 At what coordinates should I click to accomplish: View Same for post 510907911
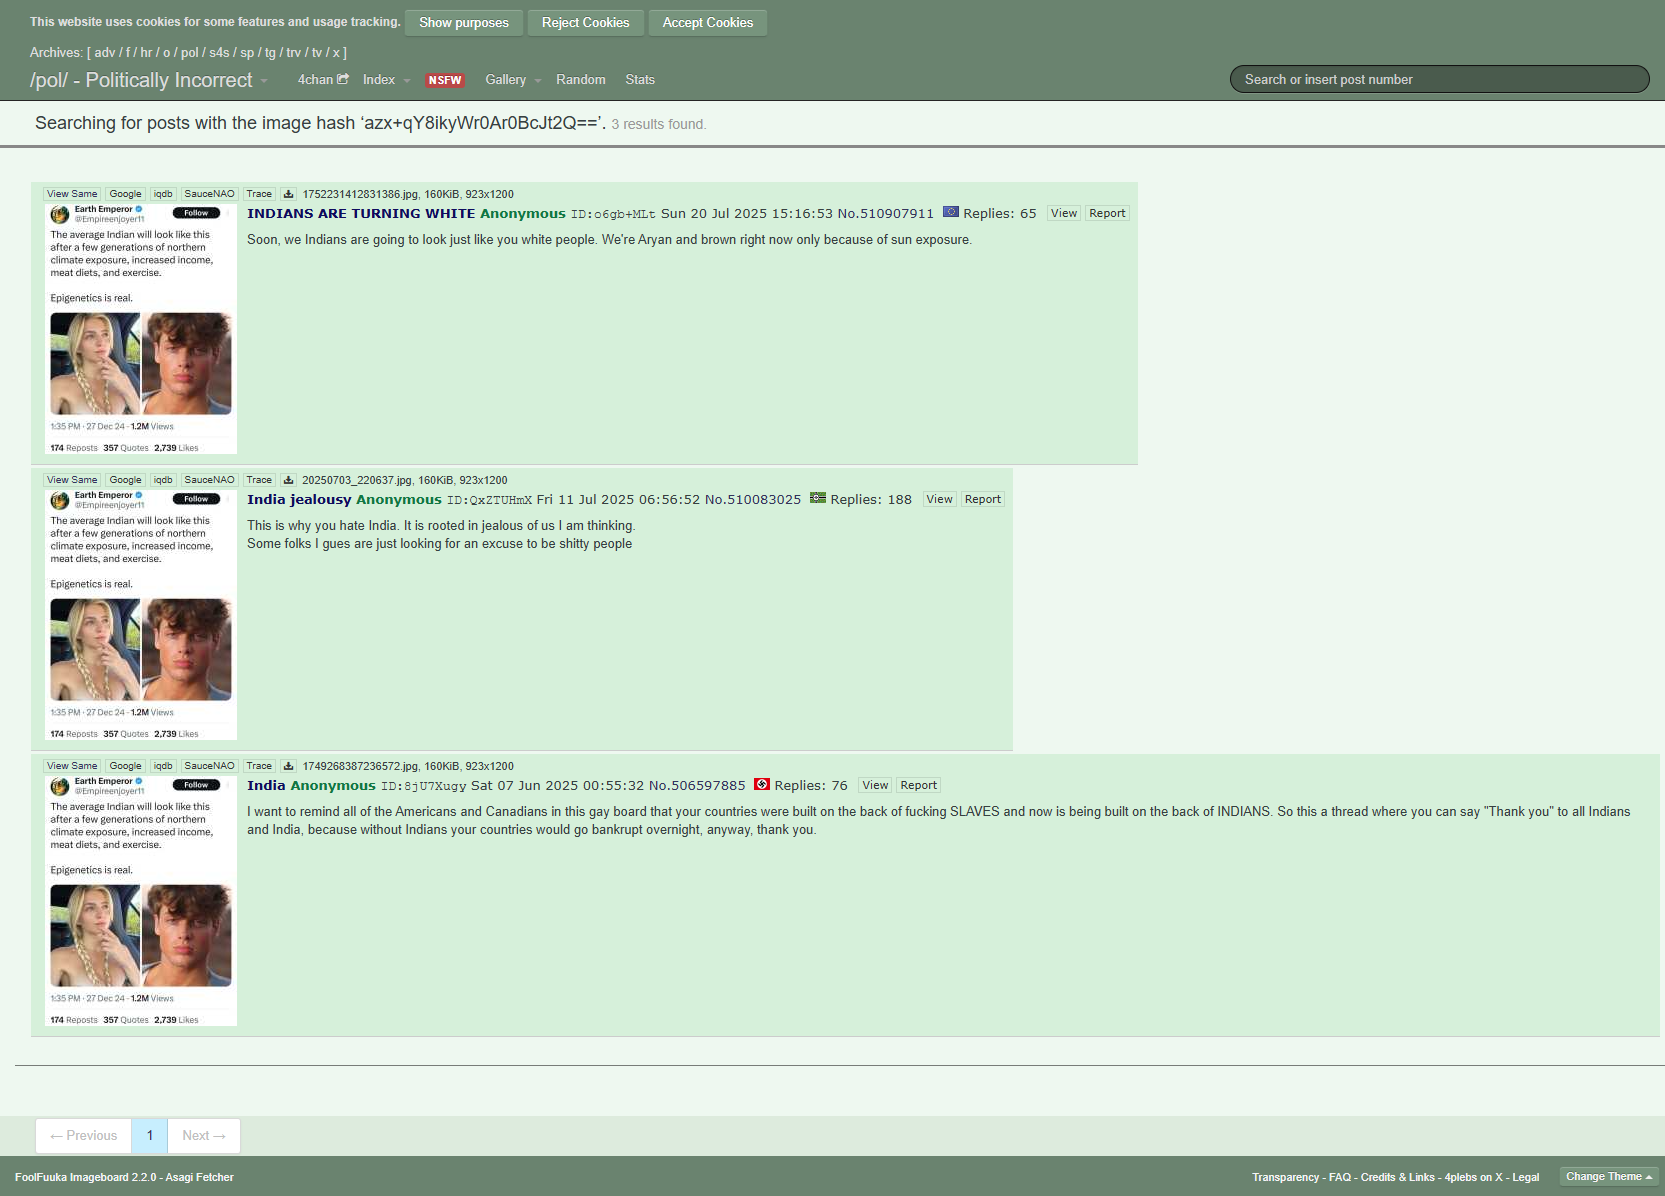pyautogui.click(x=72, y=194)
